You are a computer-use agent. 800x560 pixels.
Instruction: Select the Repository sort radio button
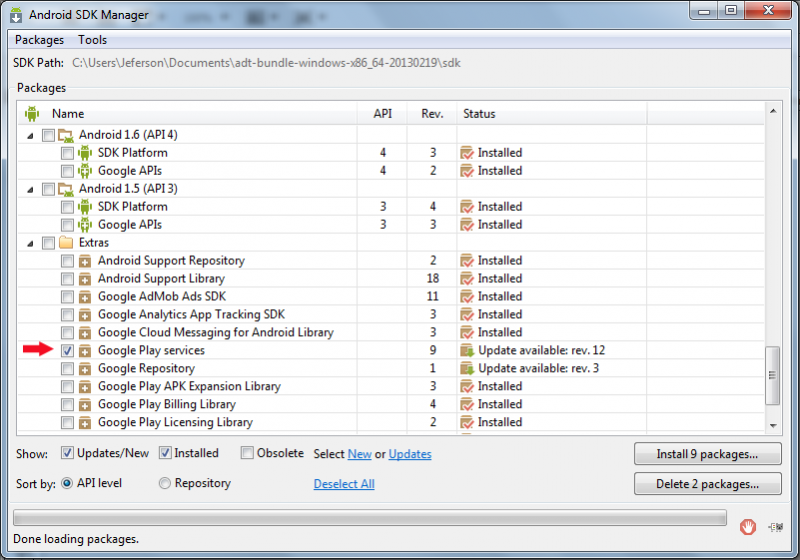tap(164, 482)
